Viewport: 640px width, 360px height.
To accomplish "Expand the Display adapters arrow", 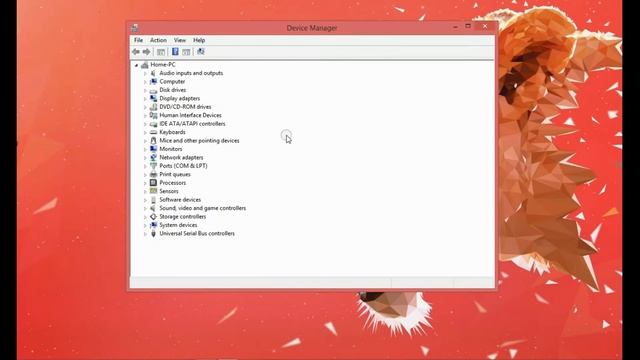I will [145, 99].
